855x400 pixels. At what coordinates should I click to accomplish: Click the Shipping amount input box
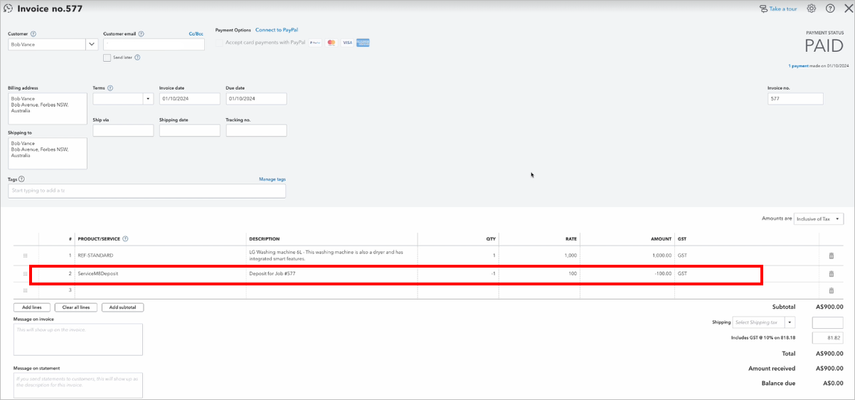[x=828, y=323]
